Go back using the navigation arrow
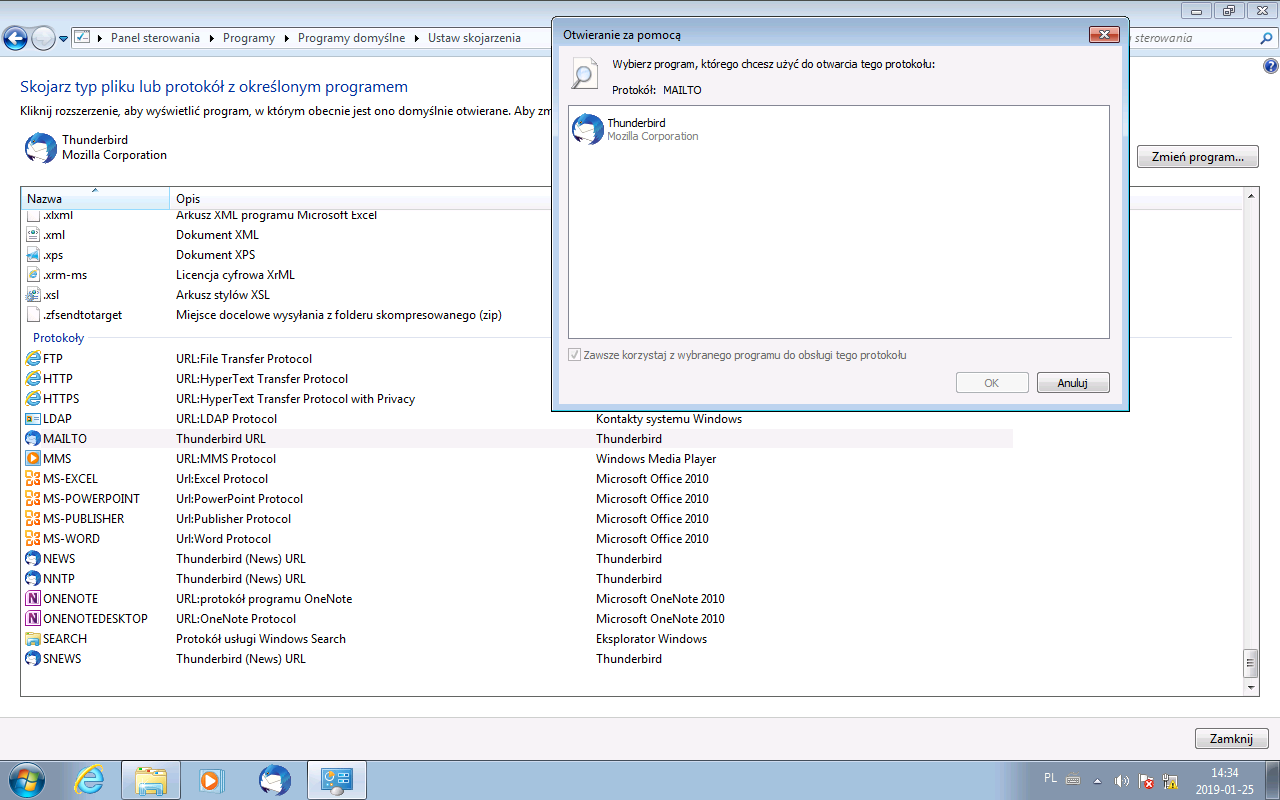1280x800 pixels. pyautogui.click(x=15, y=39)
